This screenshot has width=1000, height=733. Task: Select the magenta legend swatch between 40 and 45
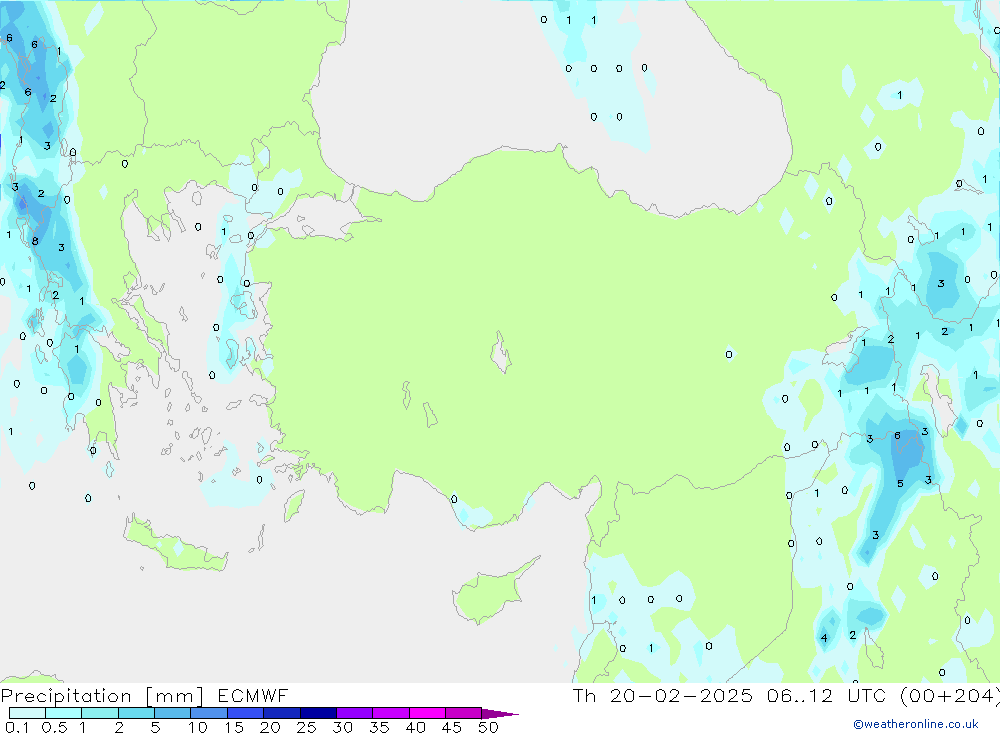click(427, 713)
